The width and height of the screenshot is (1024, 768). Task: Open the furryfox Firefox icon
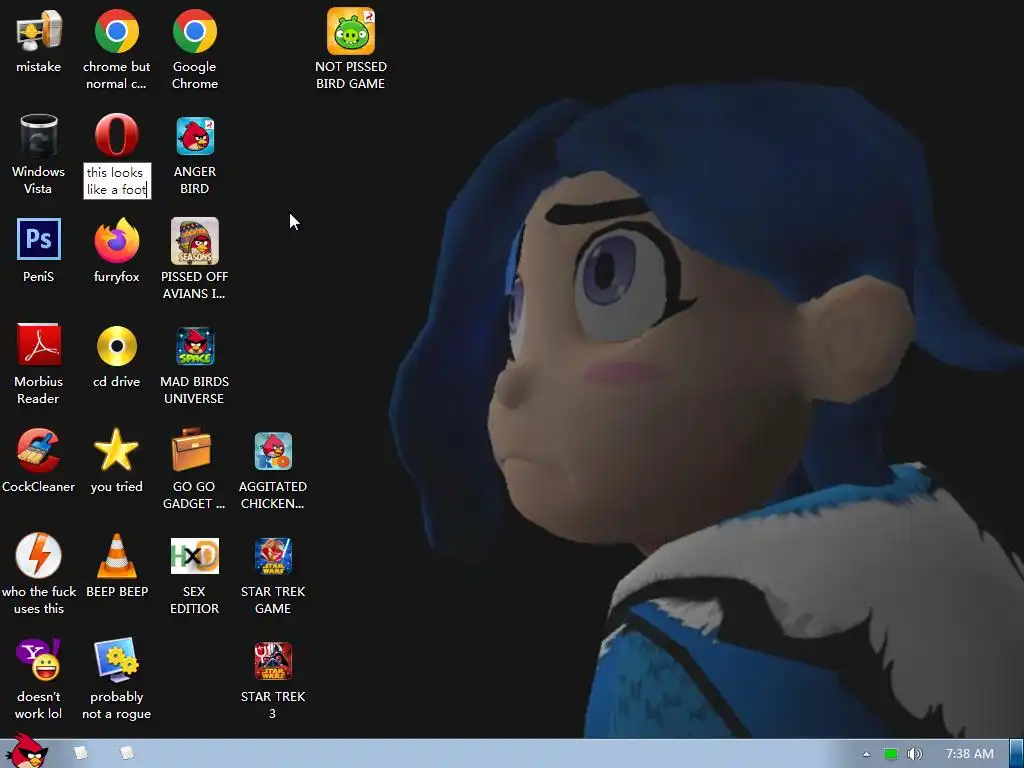pyautogui.click(x=116, y=240)
